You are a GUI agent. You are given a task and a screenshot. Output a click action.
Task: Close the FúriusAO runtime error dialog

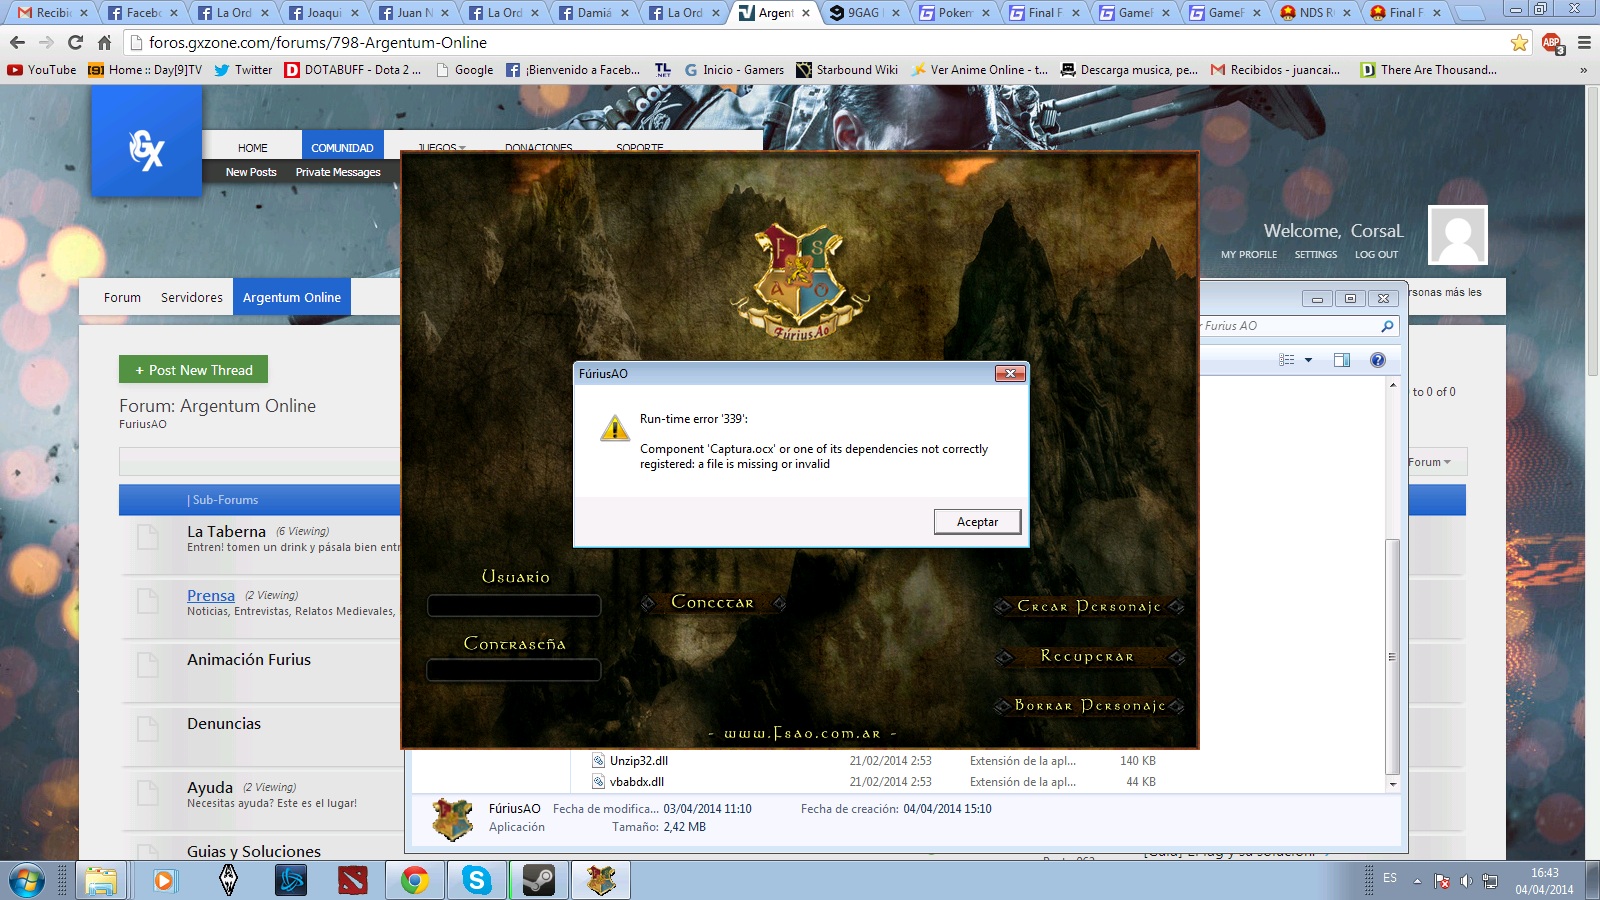(x=1010, y=373)
